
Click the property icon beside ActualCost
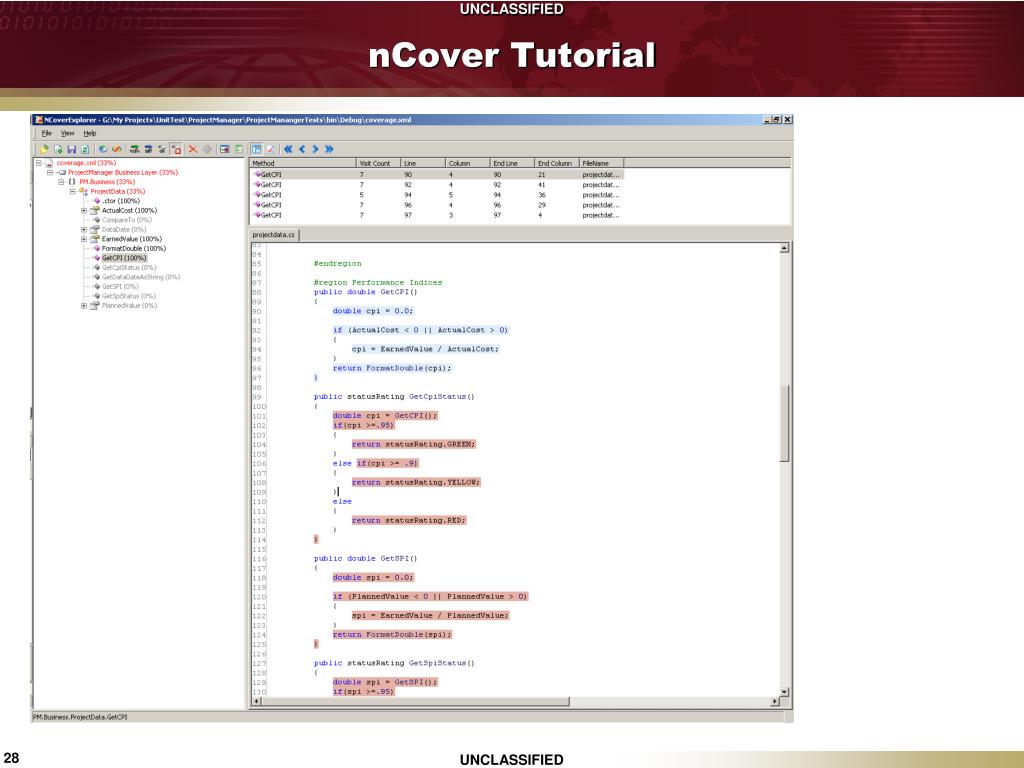[x=95, y=210]
